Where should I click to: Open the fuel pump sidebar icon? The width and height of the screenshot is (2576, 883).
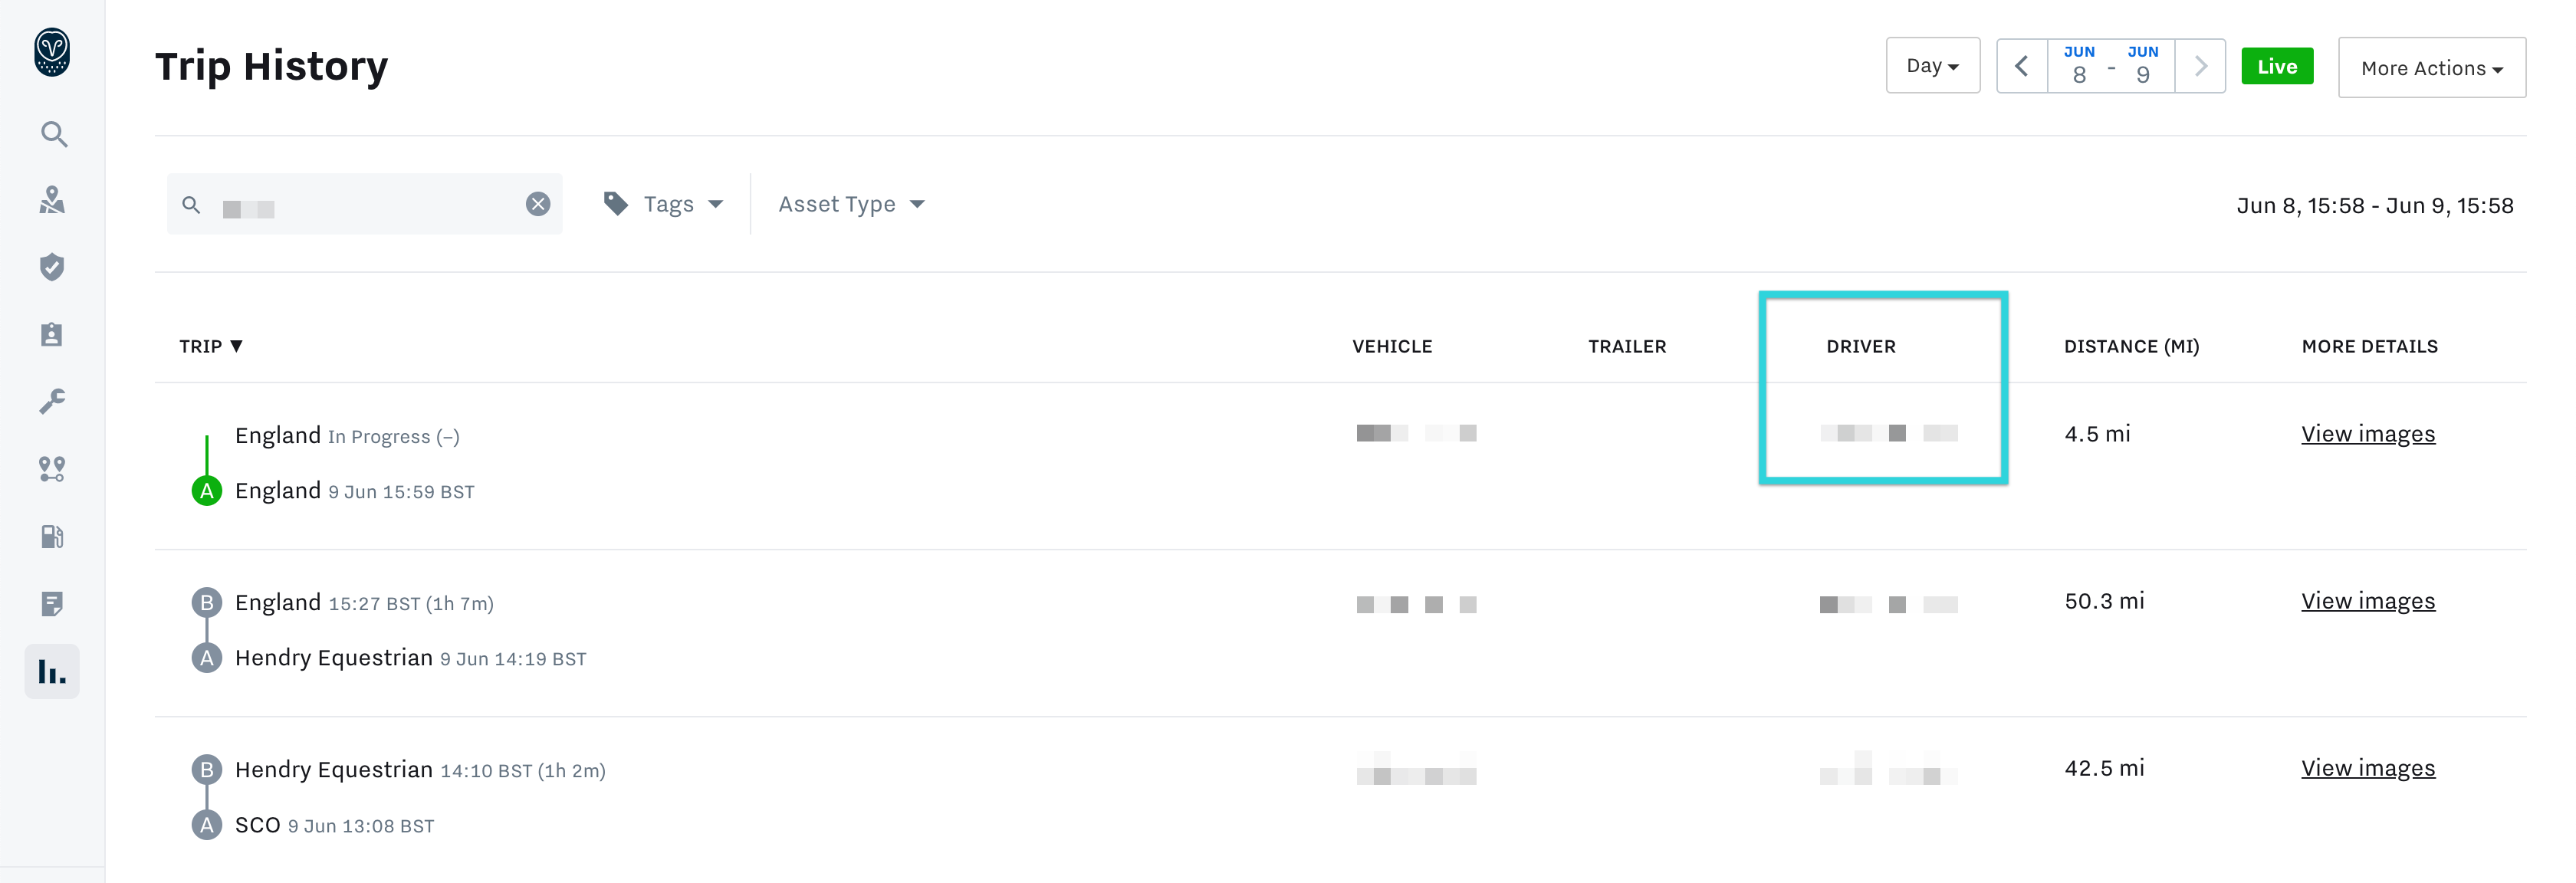pyautogui.click(x=52, y=536)
